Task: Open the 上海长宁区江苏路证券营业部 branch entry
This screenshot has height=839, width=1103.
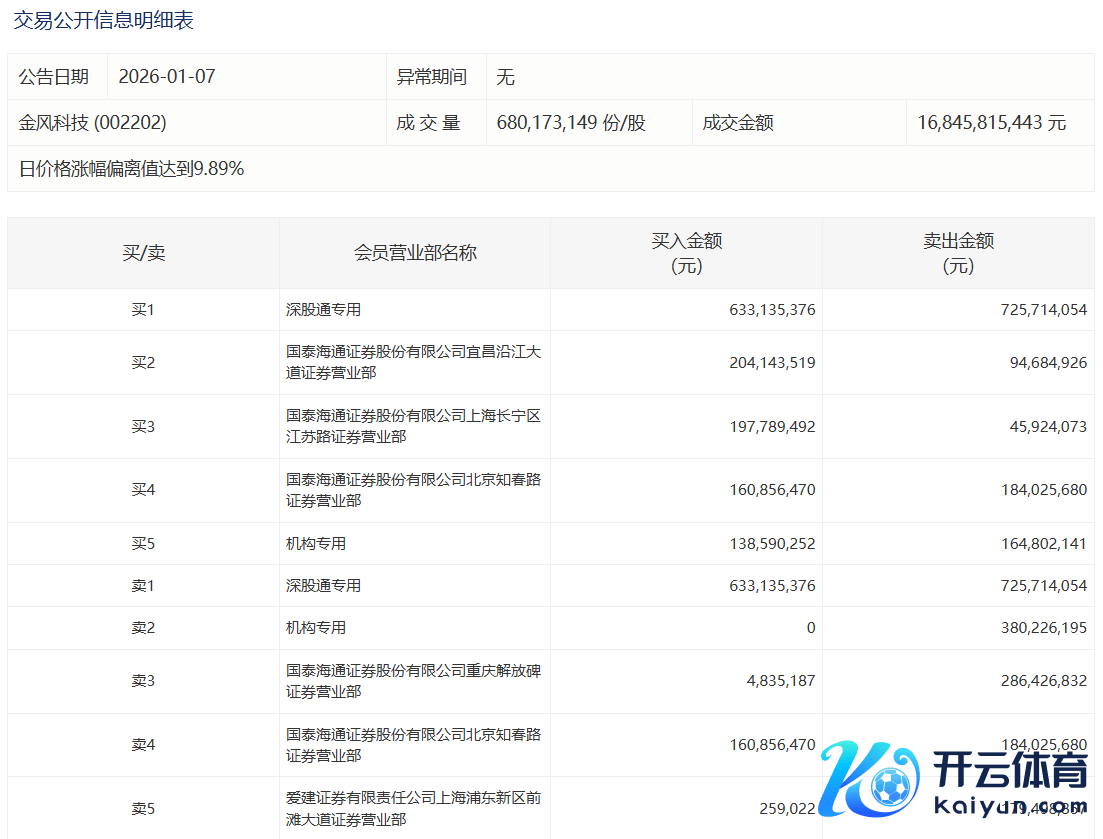Action: pos(413,426)
